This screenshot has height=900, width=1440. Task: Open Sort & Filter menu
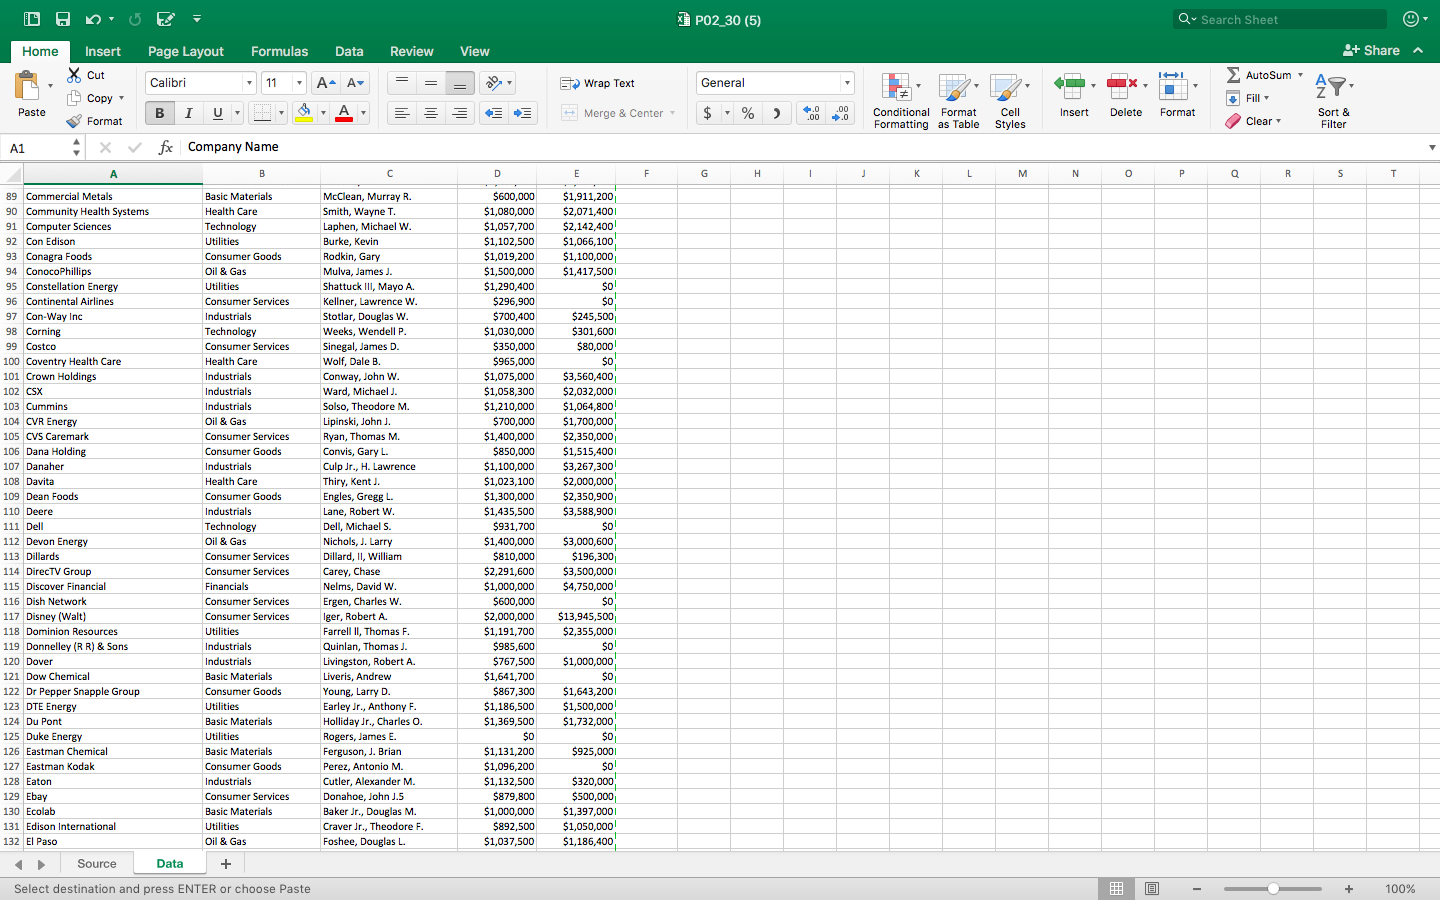click(1333, 100)
